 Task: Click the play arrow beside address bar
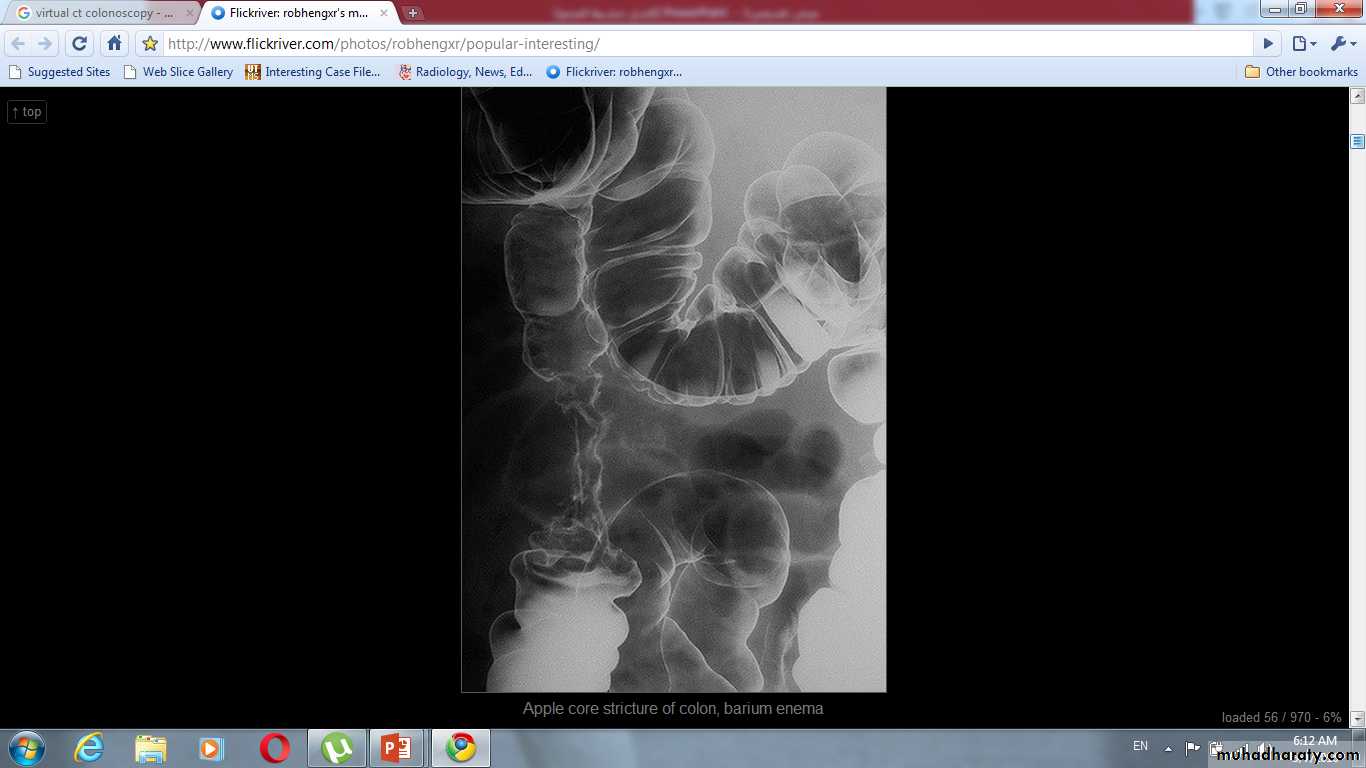(1268, 44)
